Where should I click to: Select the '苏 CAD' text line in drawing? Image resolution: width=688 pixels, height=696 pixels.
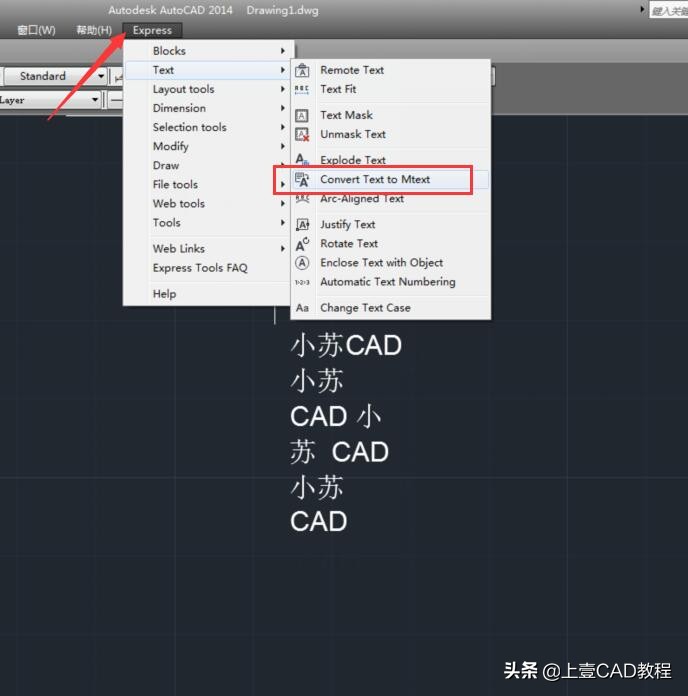pyautogui.click(x=340, y=452)
